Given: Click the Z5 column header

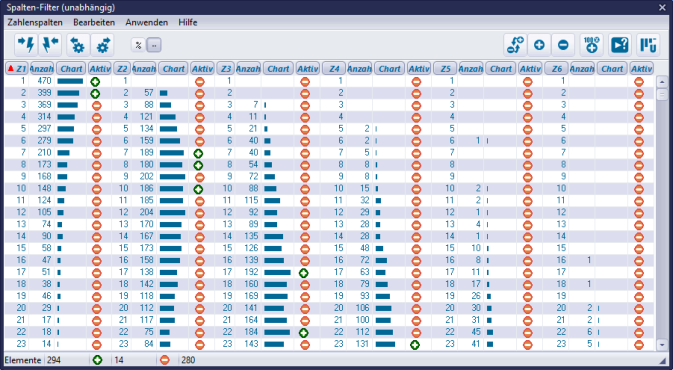Looking at the screenshot, I should coord(446,69).
